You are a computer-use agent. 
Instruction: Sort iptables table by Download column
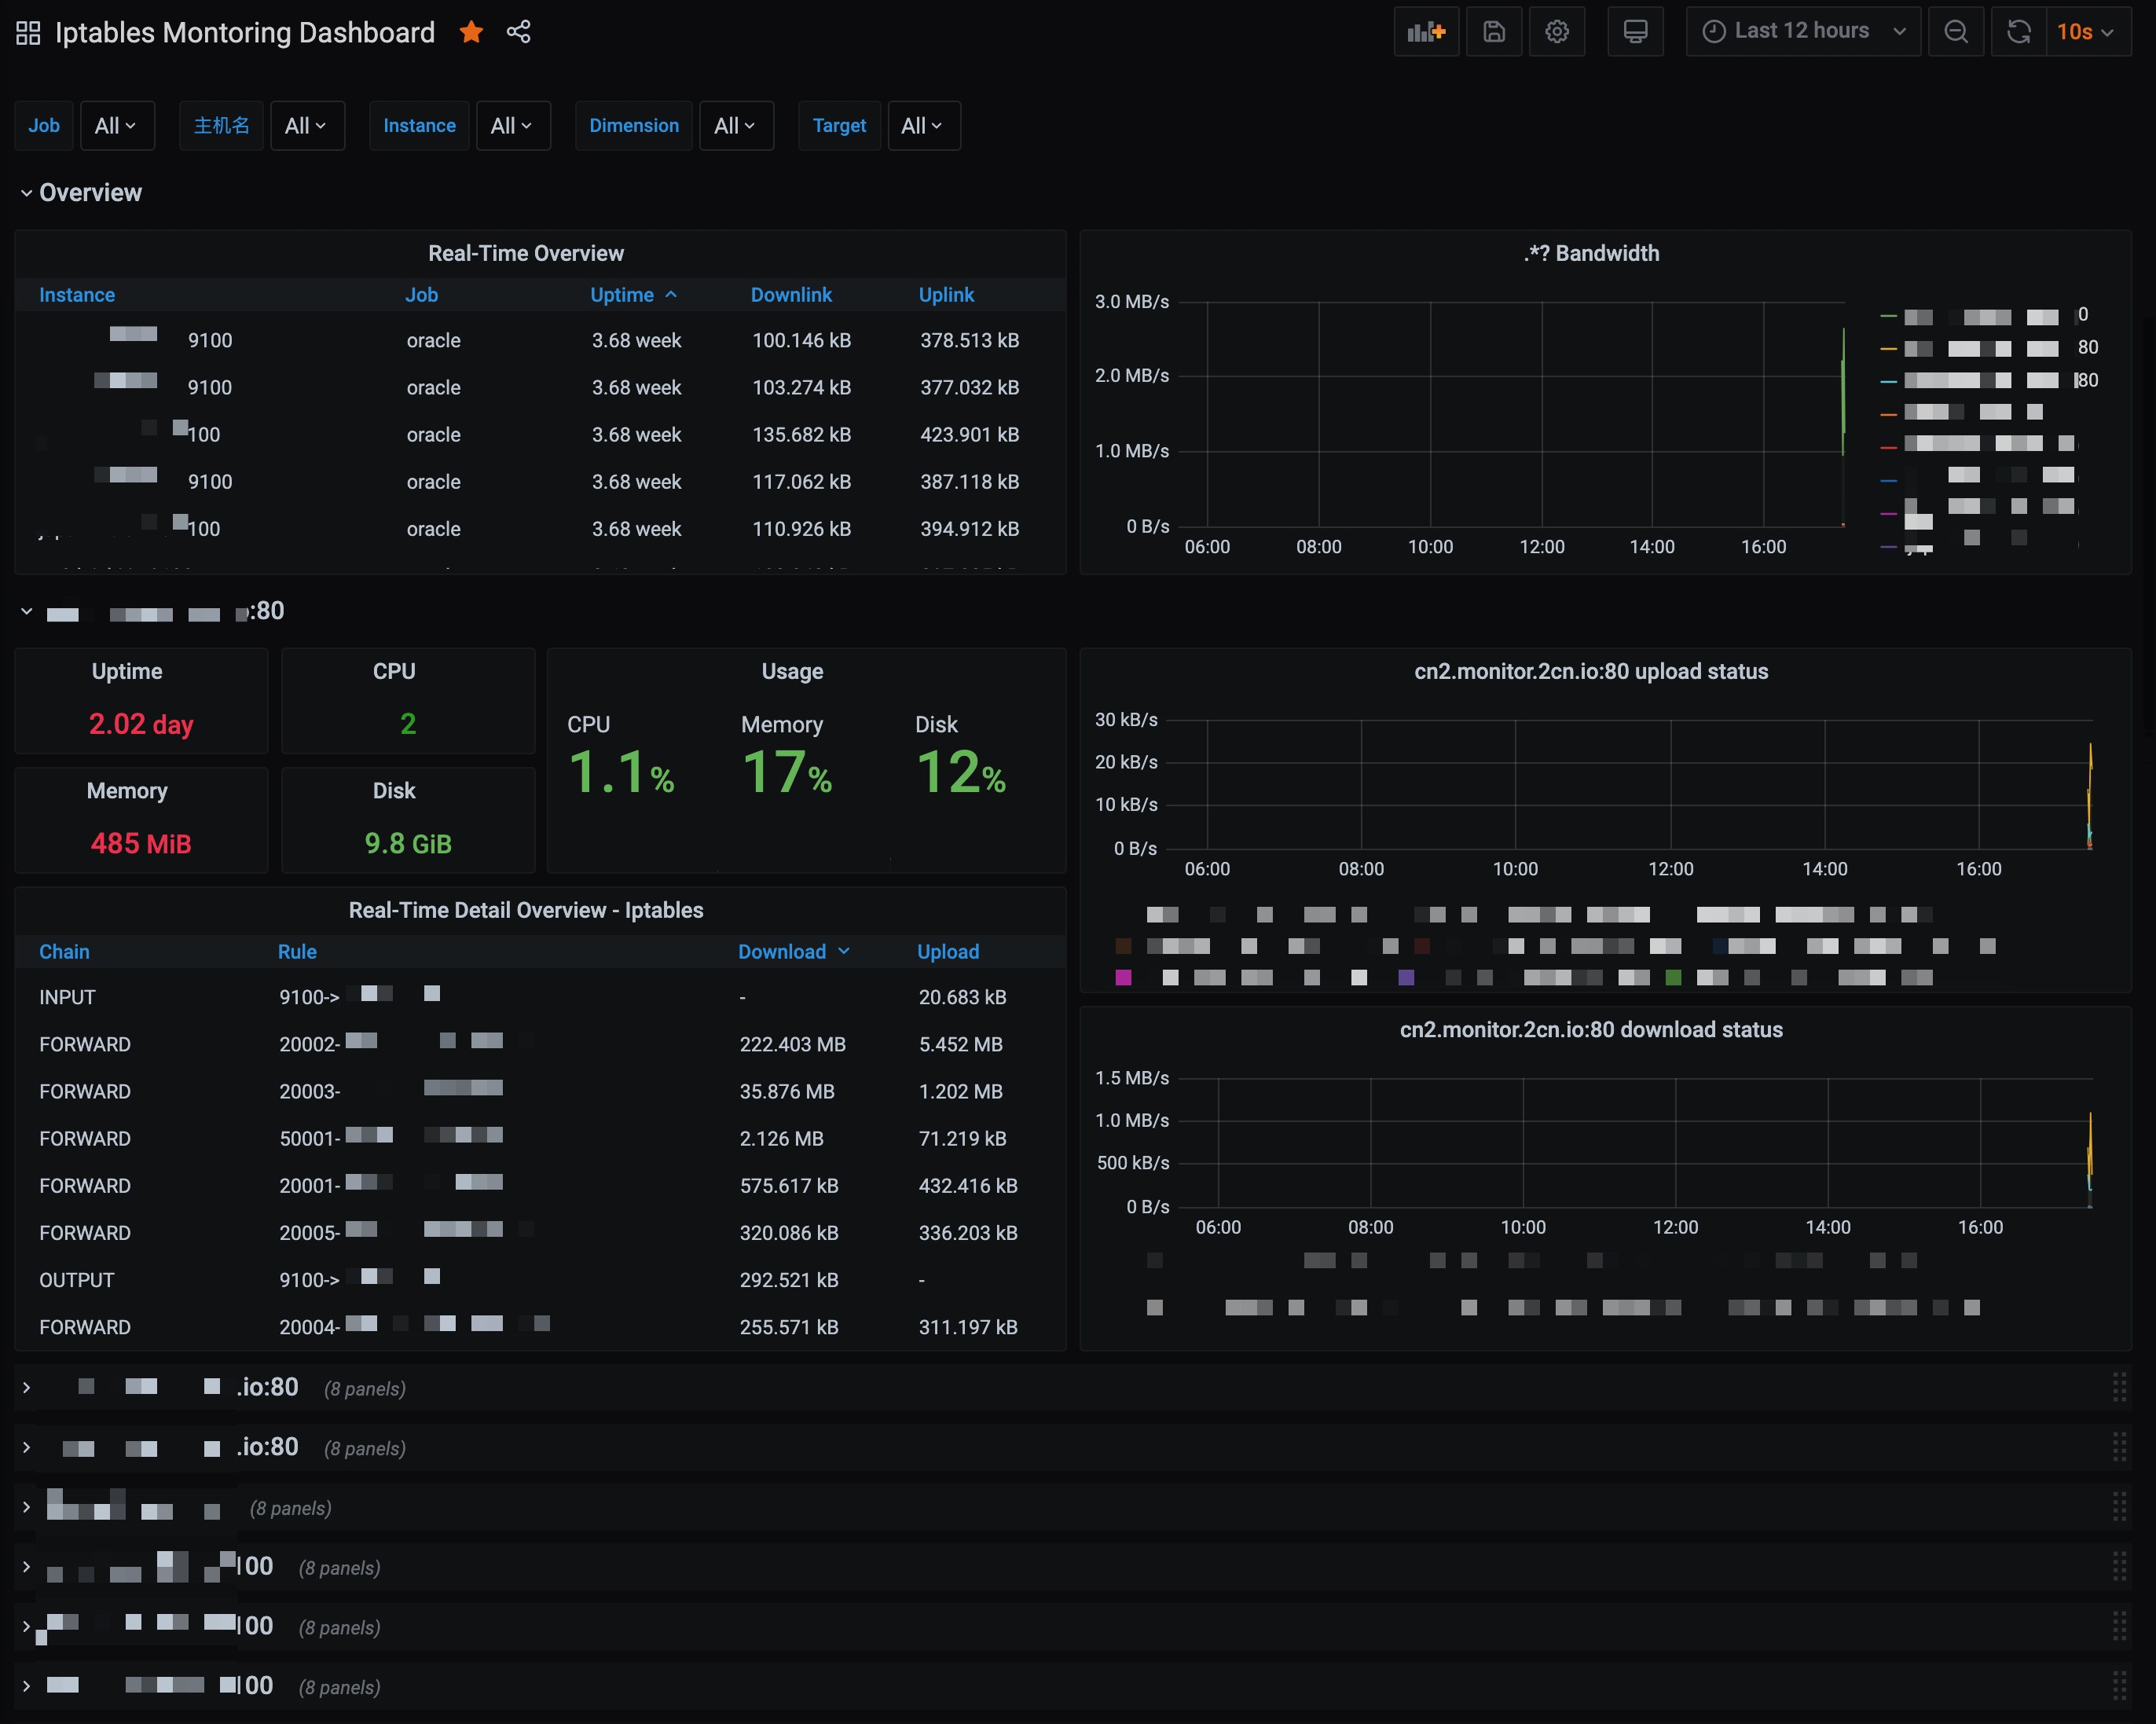coord(782,952)
